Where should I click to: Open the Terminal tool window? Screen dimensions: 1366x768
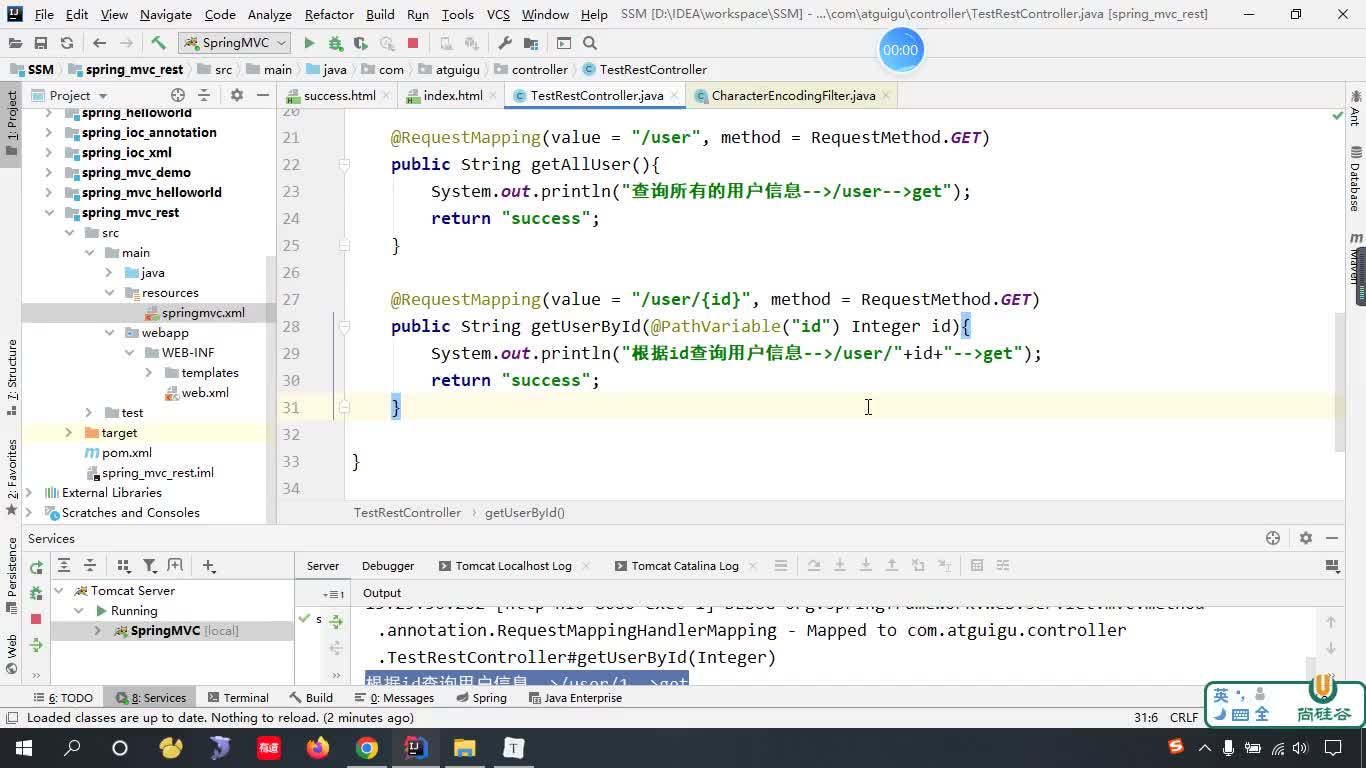pyautogui.click(x=238, y=698)
